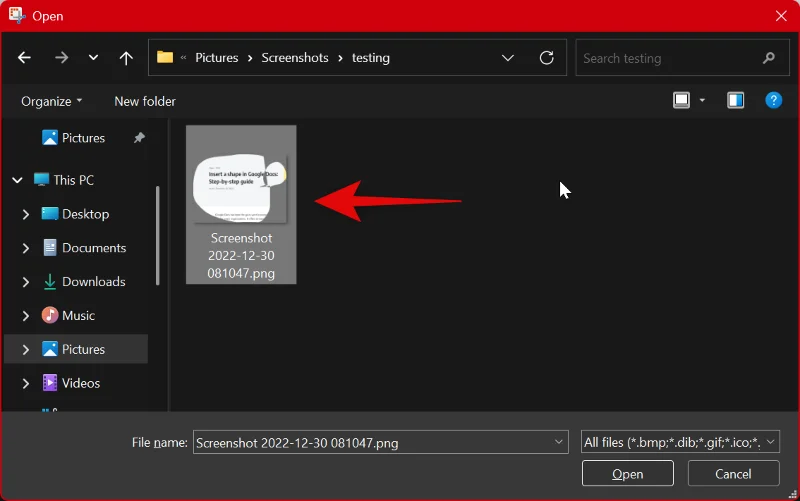Click the Open button
This screenshot has width=800, height=501.
click(628, 474)
